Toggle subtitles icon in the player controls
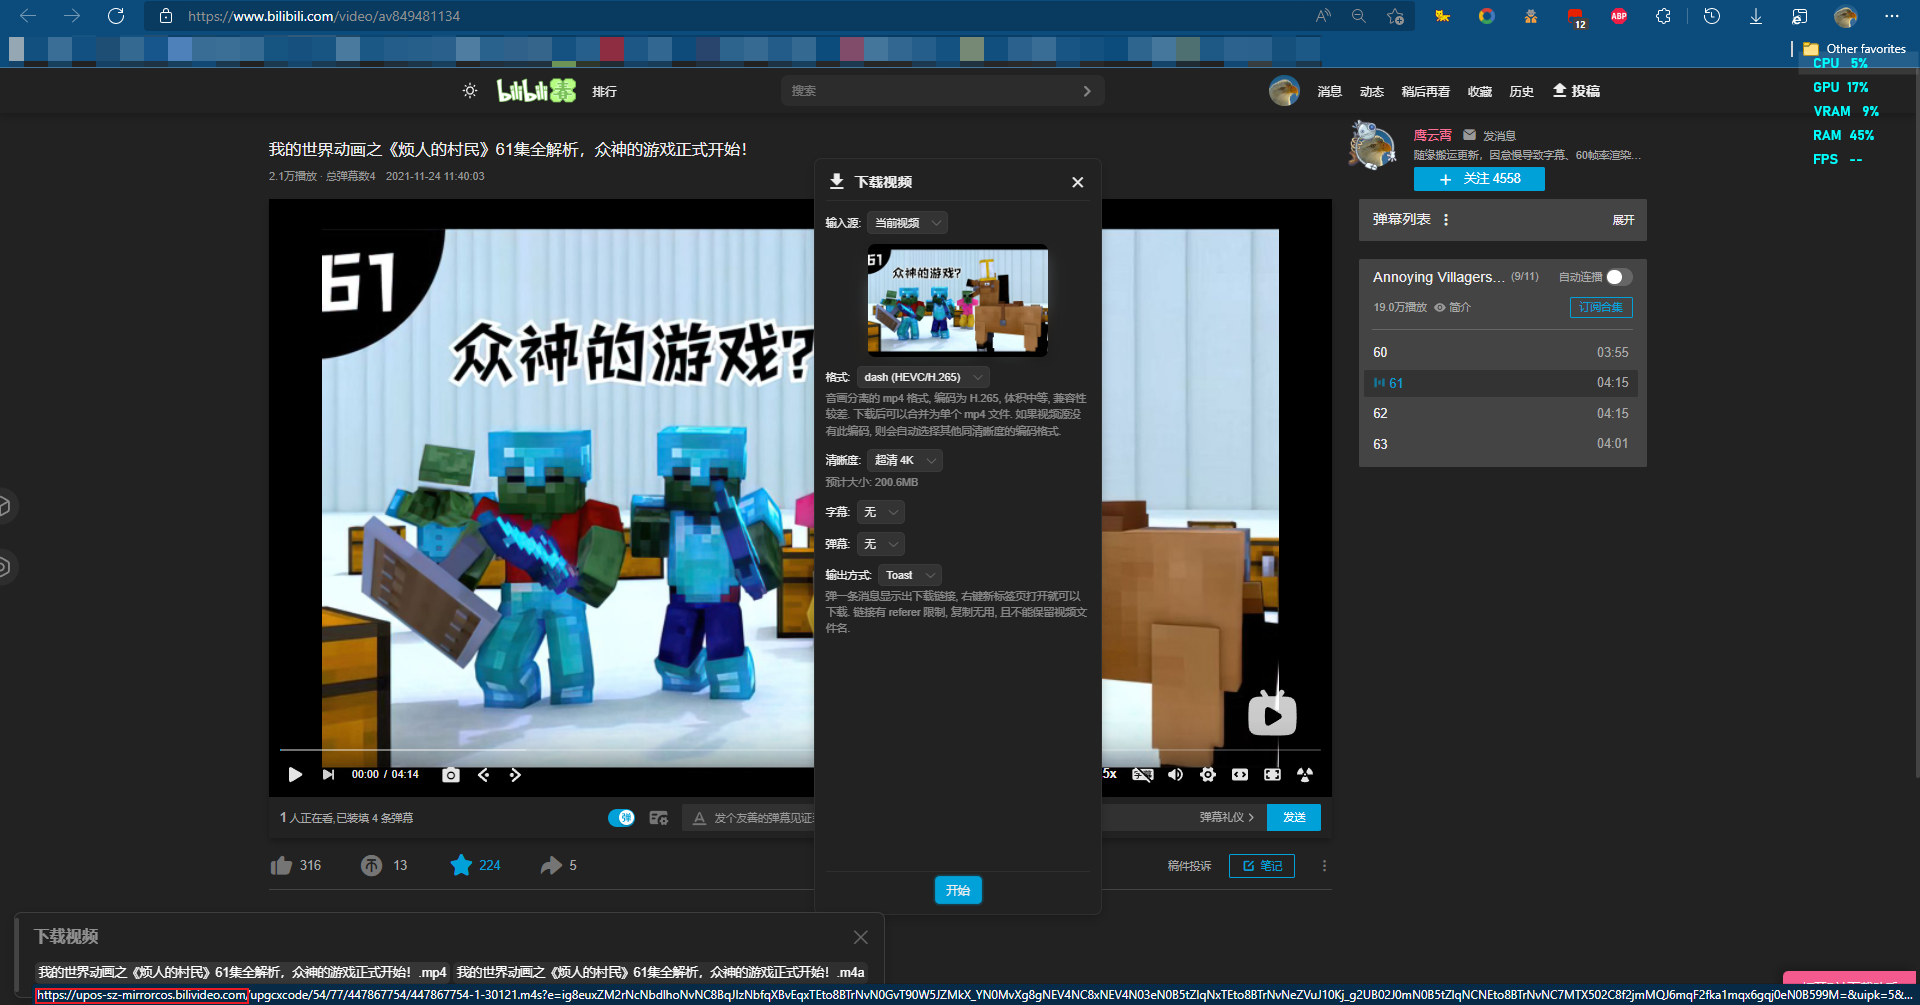Image resolution: width=1920 pixels, height=1005 pixels. (x=1142, y=775)
